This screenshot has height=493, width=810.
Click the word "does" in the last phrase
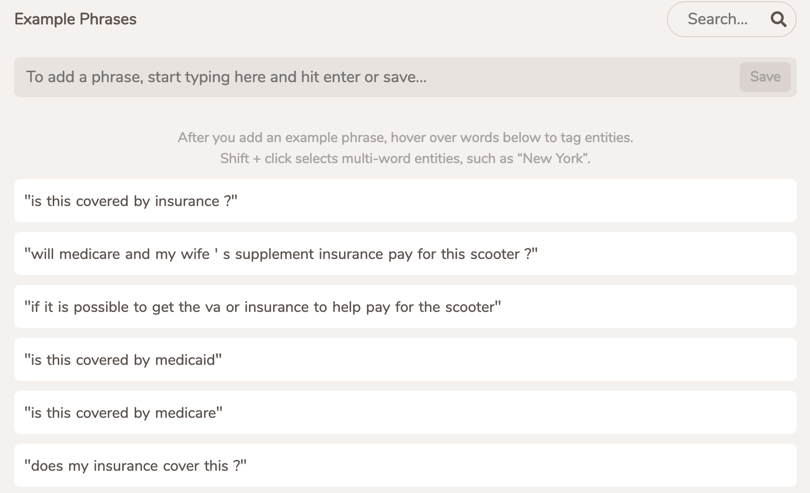coord(47,466)
